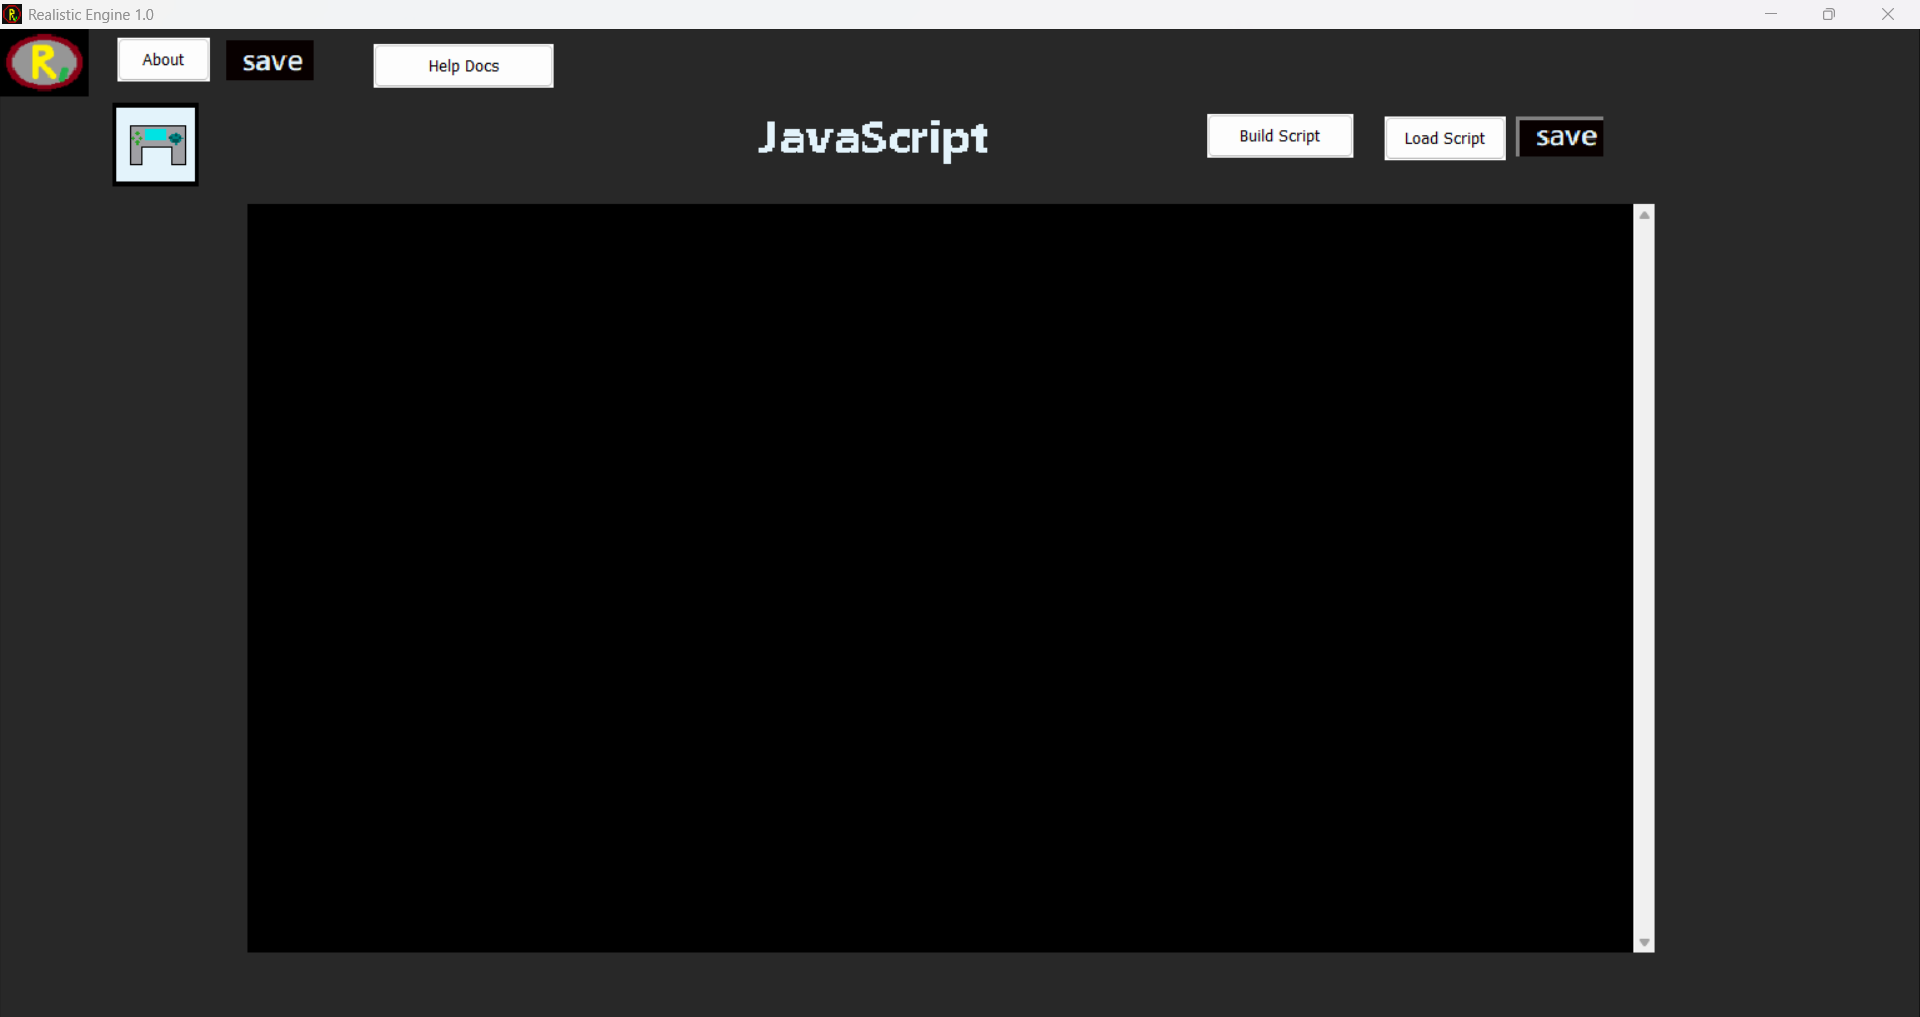Click the editor scrollbar down arrow
This screenshot has height=1017, width=1920.
tap(1644, 943)
